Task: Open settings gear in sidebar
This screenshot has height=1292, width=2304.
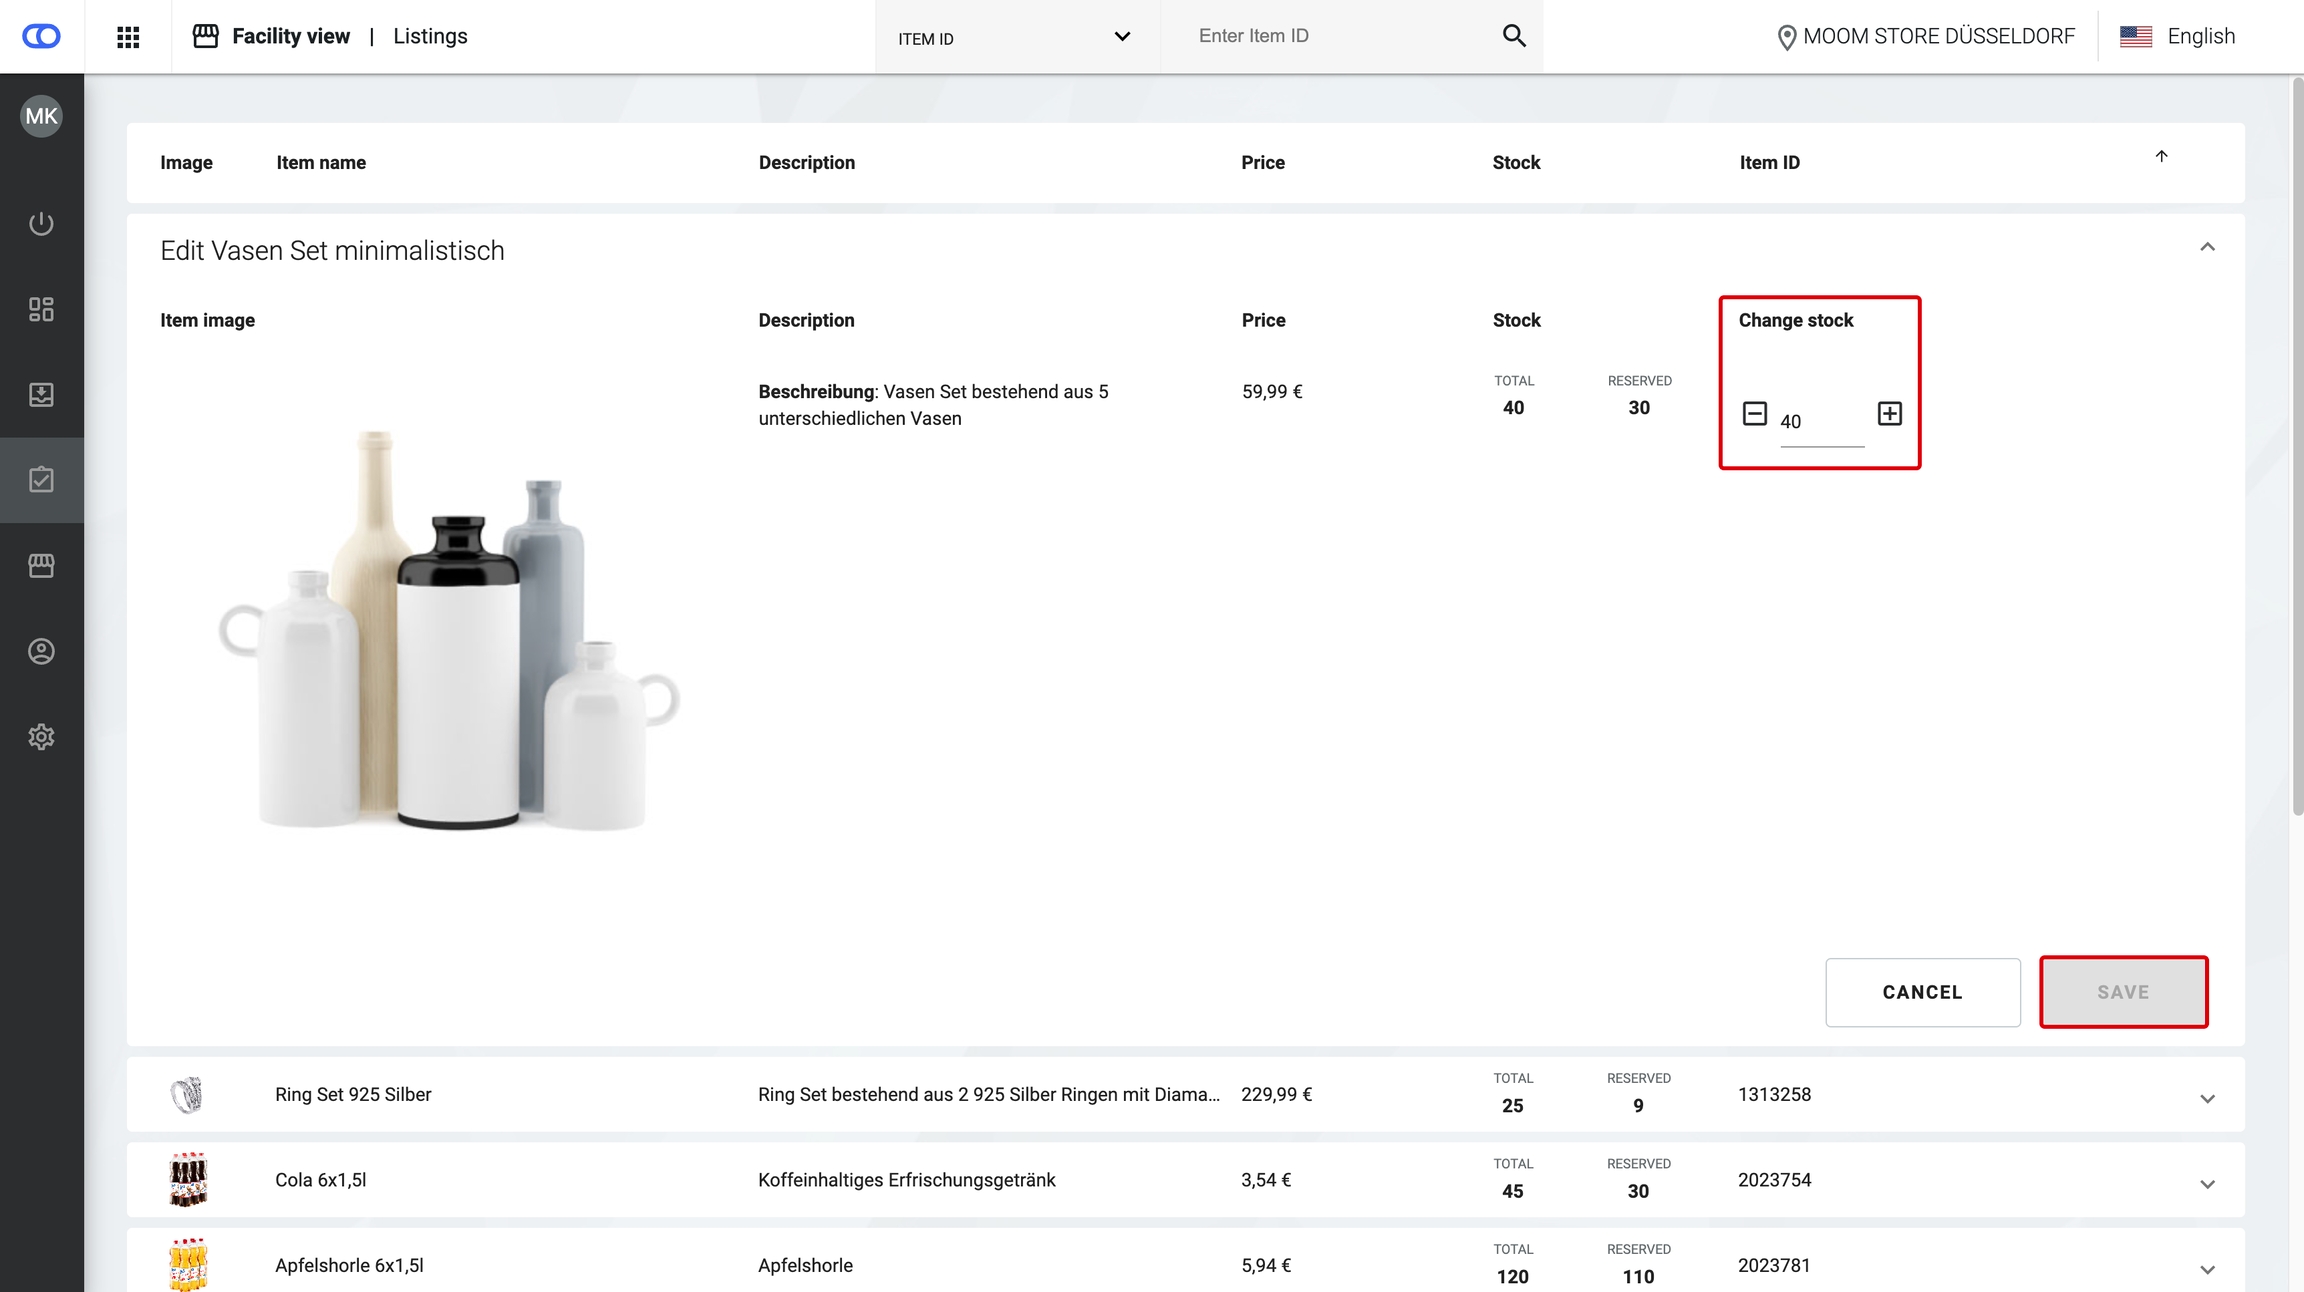Action: pyautogui.click(x=41, y=737)
